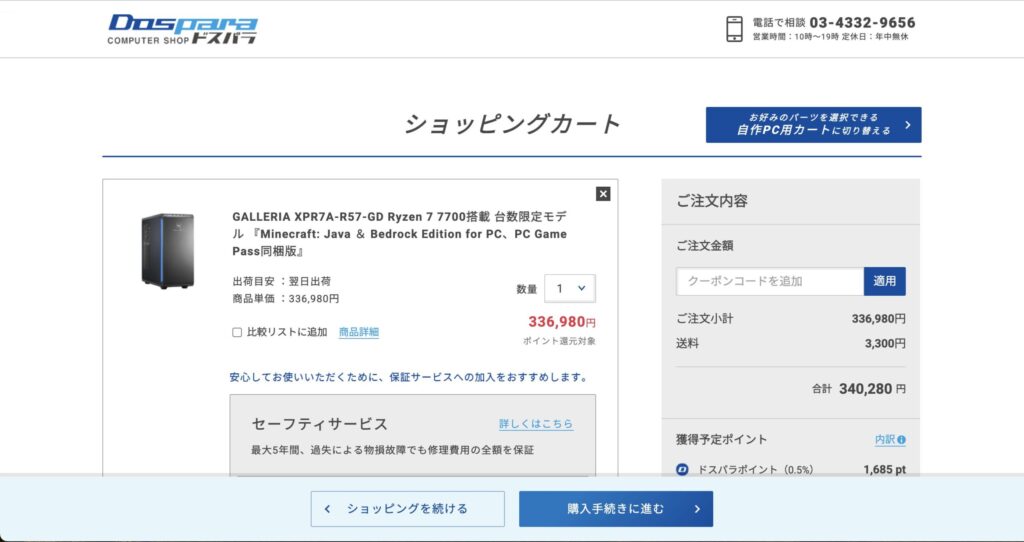Click 詳しくはこちら for セーフティサービス

[x=536, y=424]
